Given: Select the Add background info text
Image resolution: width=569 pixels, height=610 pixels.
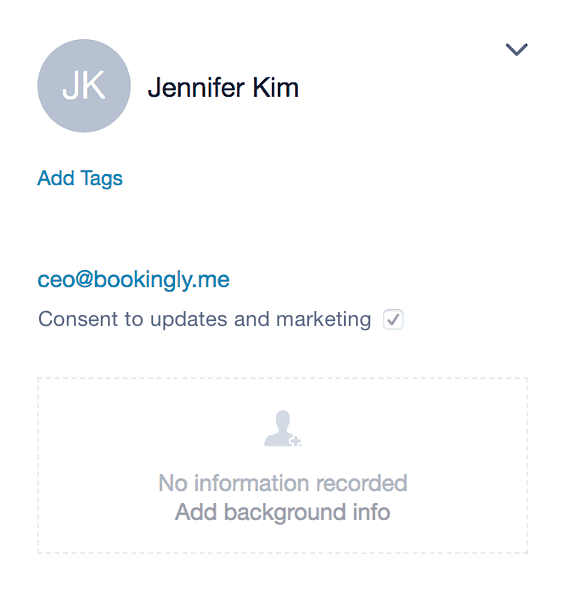Looking at the screenshot, I should point(283,512).
